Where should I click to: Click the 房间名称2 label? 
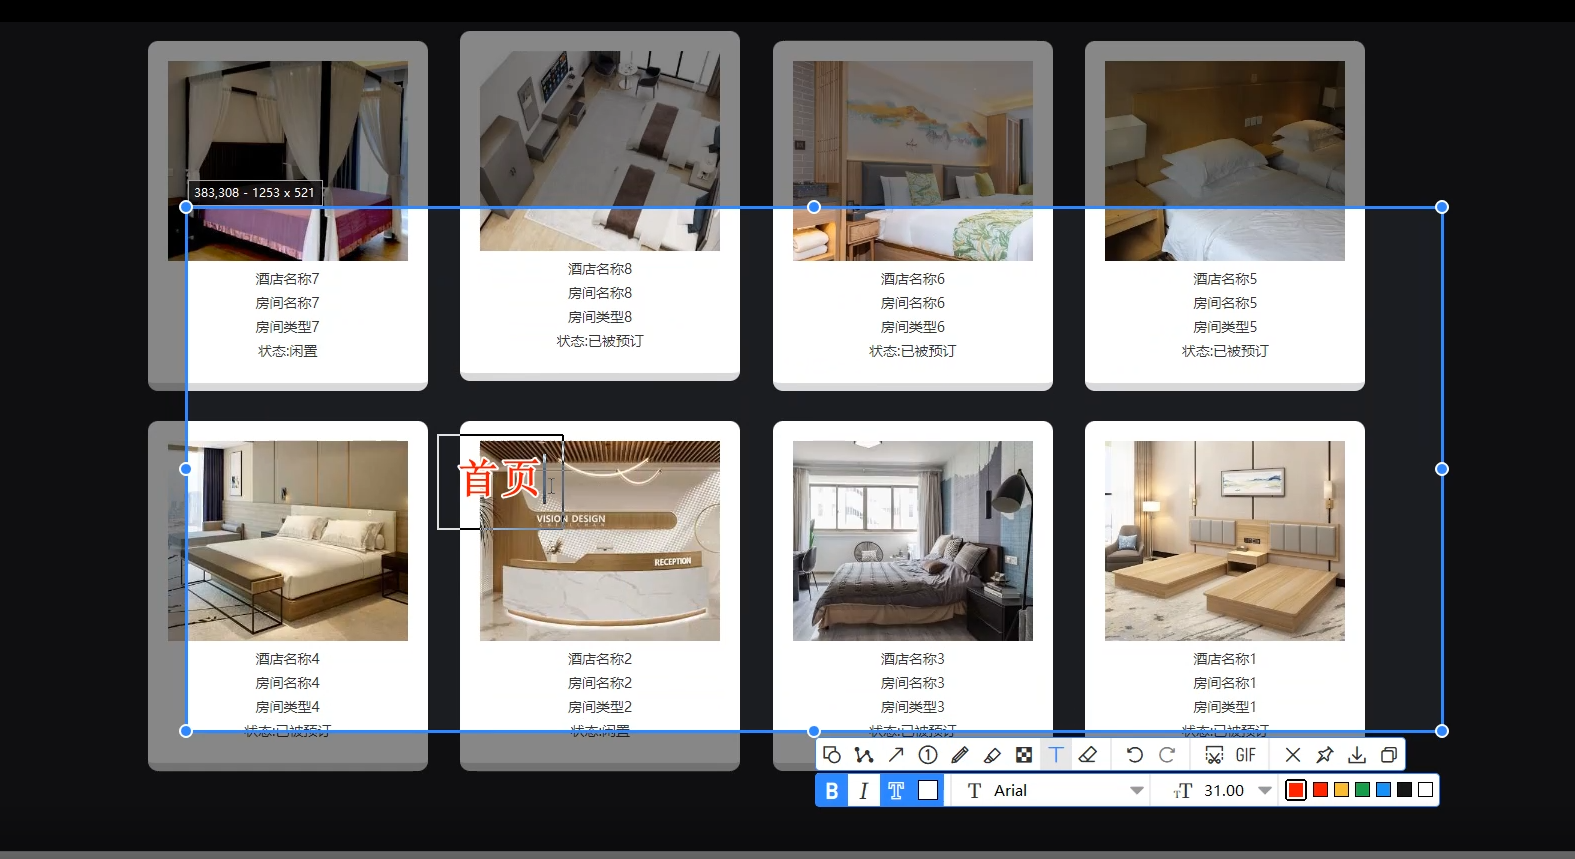[x=600, y=683]
